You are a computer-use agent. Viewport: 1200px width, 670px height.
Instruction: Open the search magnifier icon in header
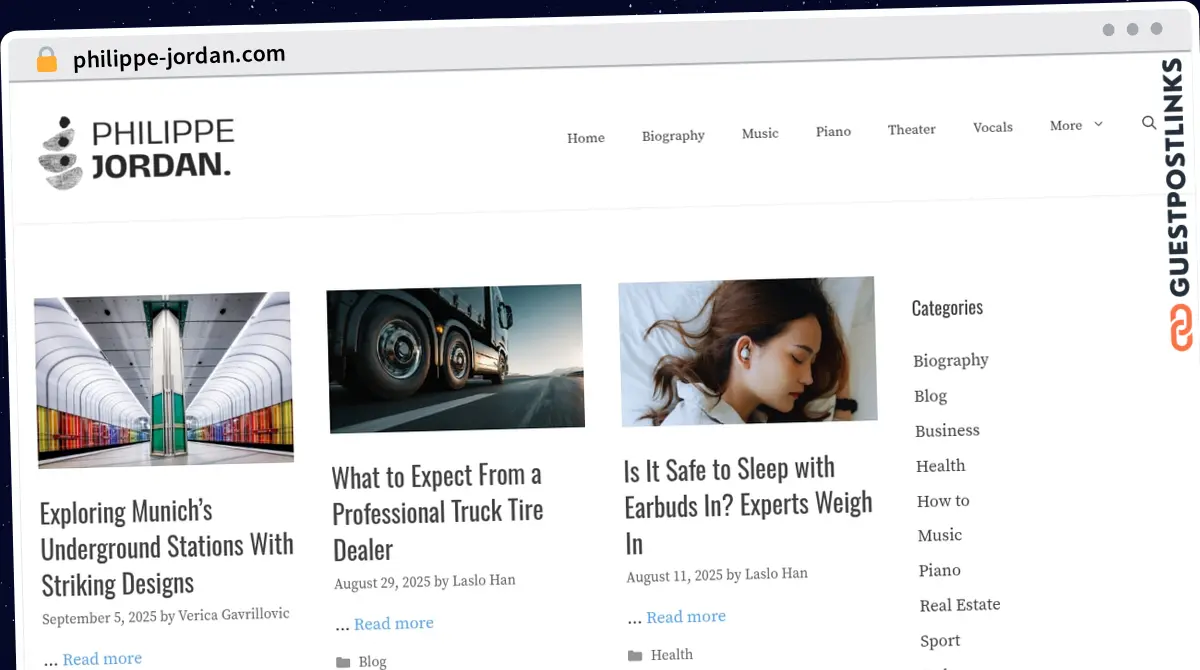pyautogui.click(x=1149, y=123)
